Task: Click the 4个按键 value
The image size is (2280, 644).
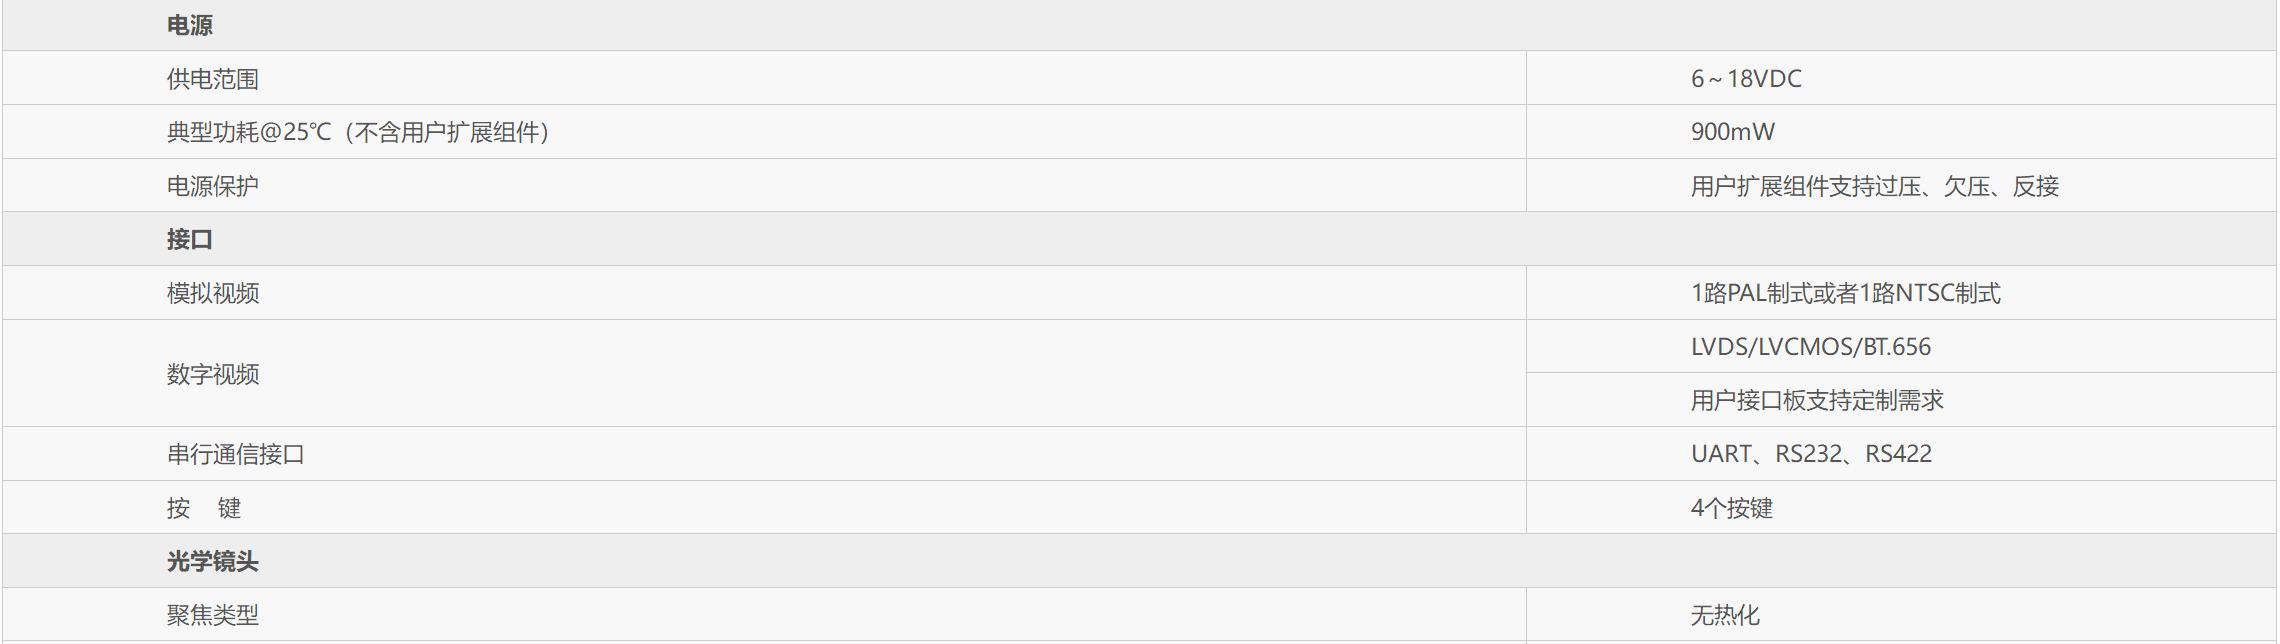Action: point(1731,508)
